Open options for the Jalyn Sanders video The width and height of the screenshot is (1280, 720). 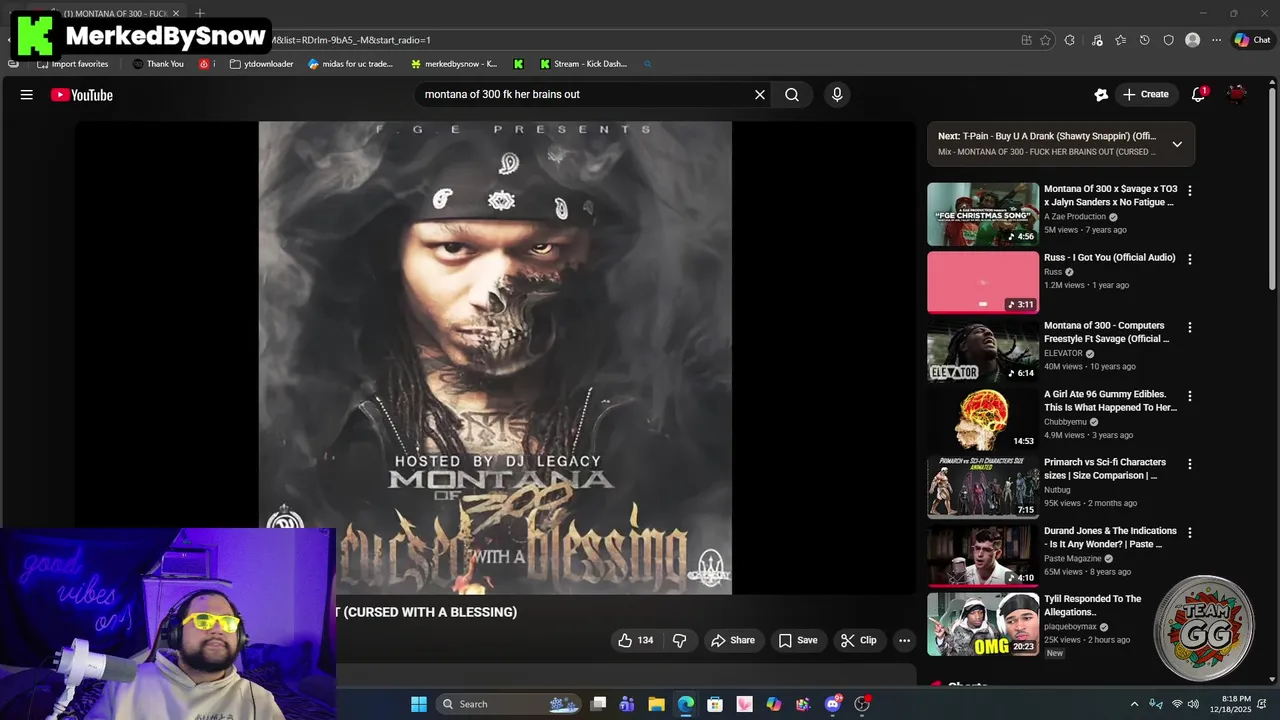coord(1190,191)
